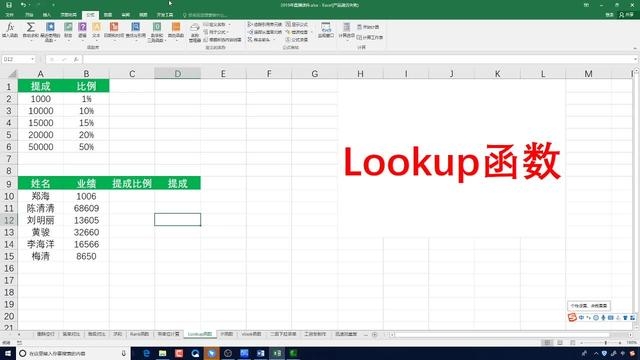Open Microsoft Edge from the taskbar
The height and width of the screenshot is (360, 640).
[146, 353]
